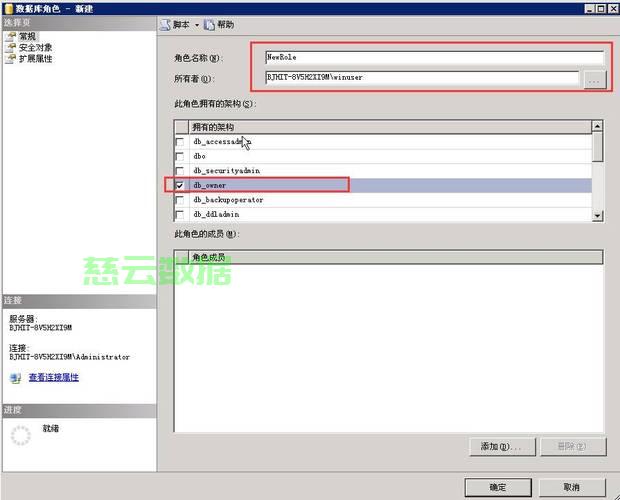Viewport: 620px width, 500px height.
Task: Uncheck the db_owner schema checkbox
Action: pyautogui.click(x=180, y=186)
